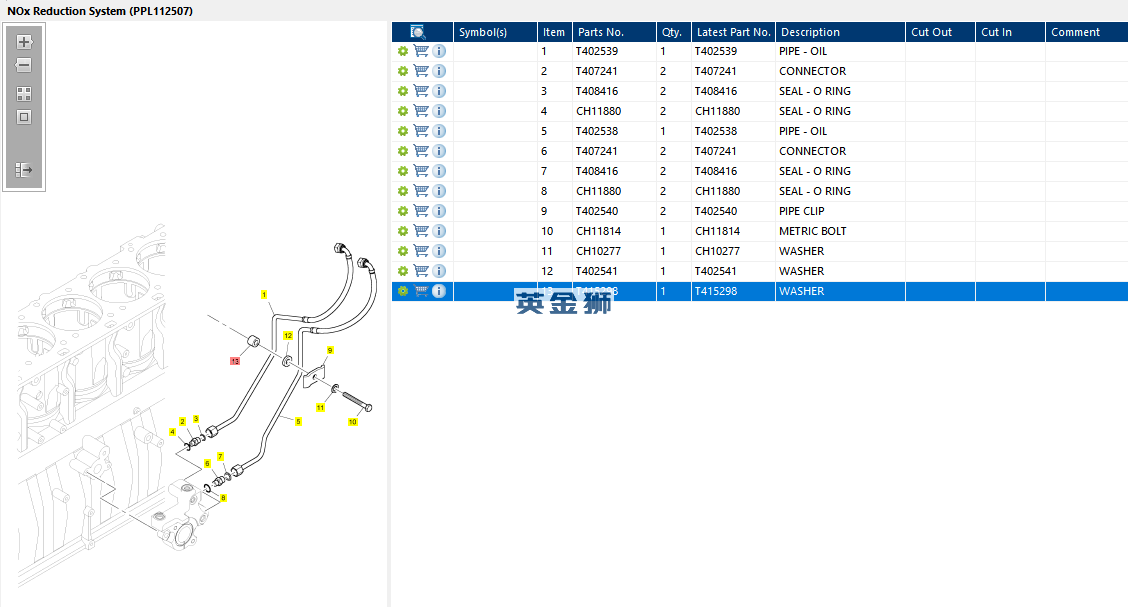Show info for item 8 CH11880
This screenshot has height=607, width=1128.
[x=439, y=191]
